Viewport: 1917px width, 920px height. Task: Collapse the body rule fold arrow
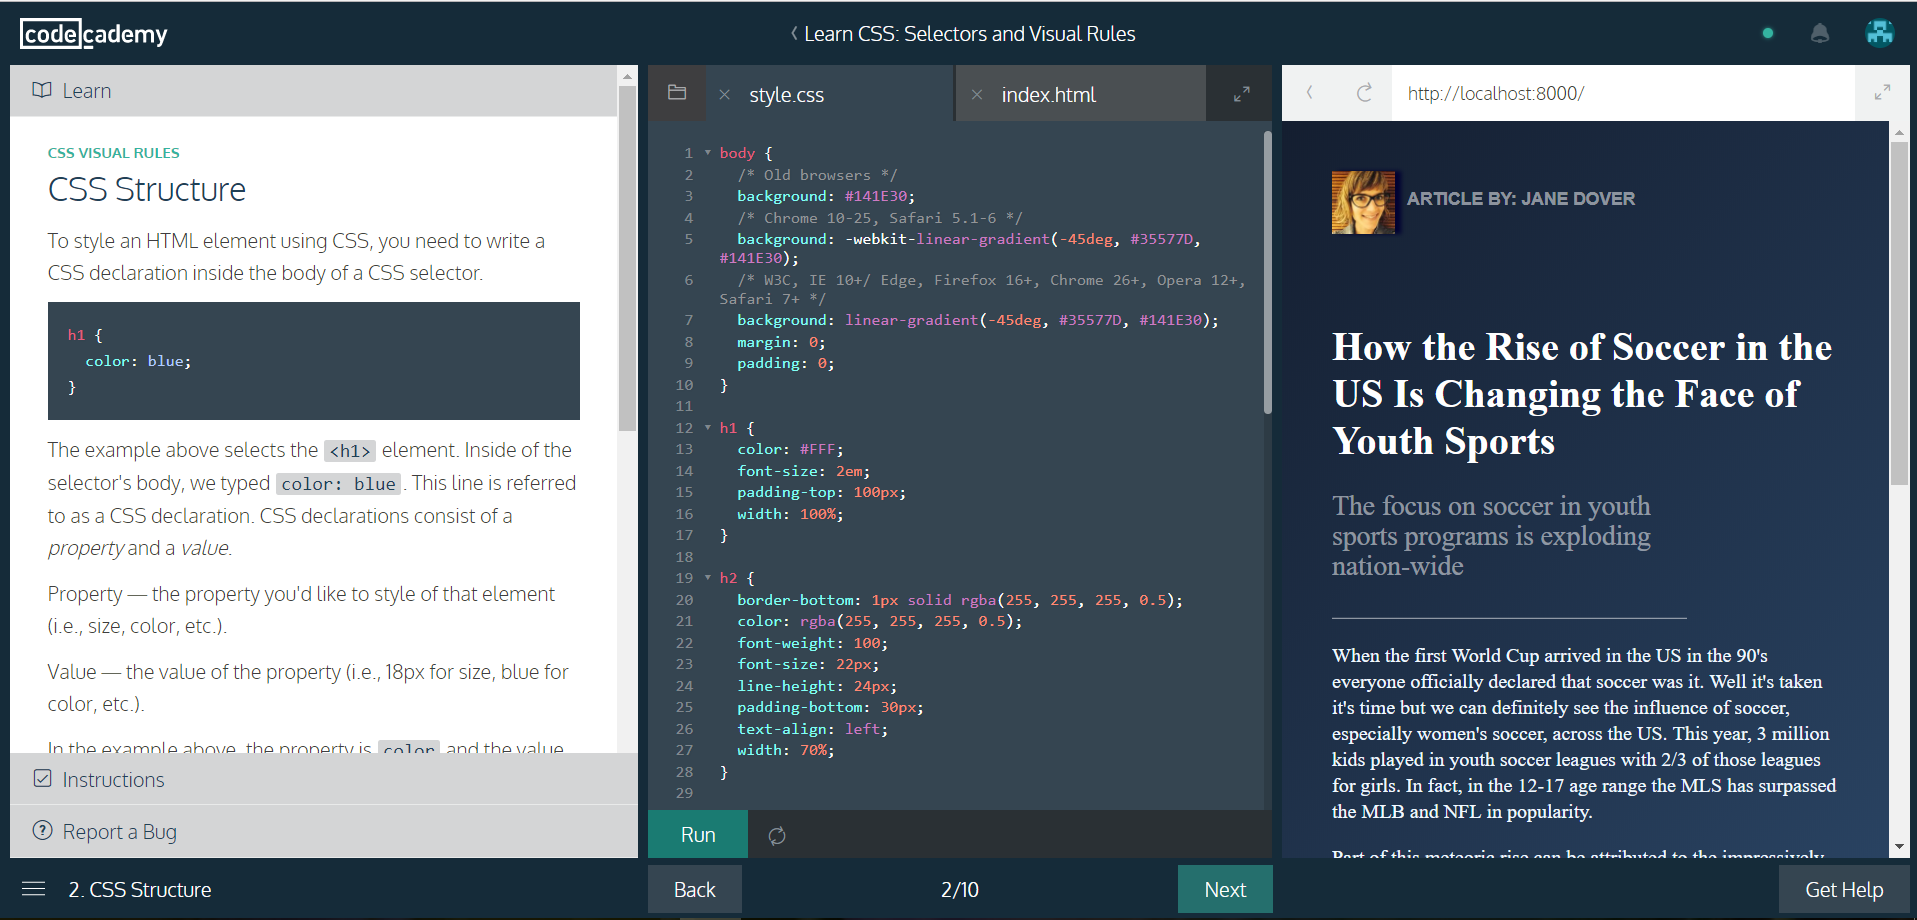click(x=707, y=152)
